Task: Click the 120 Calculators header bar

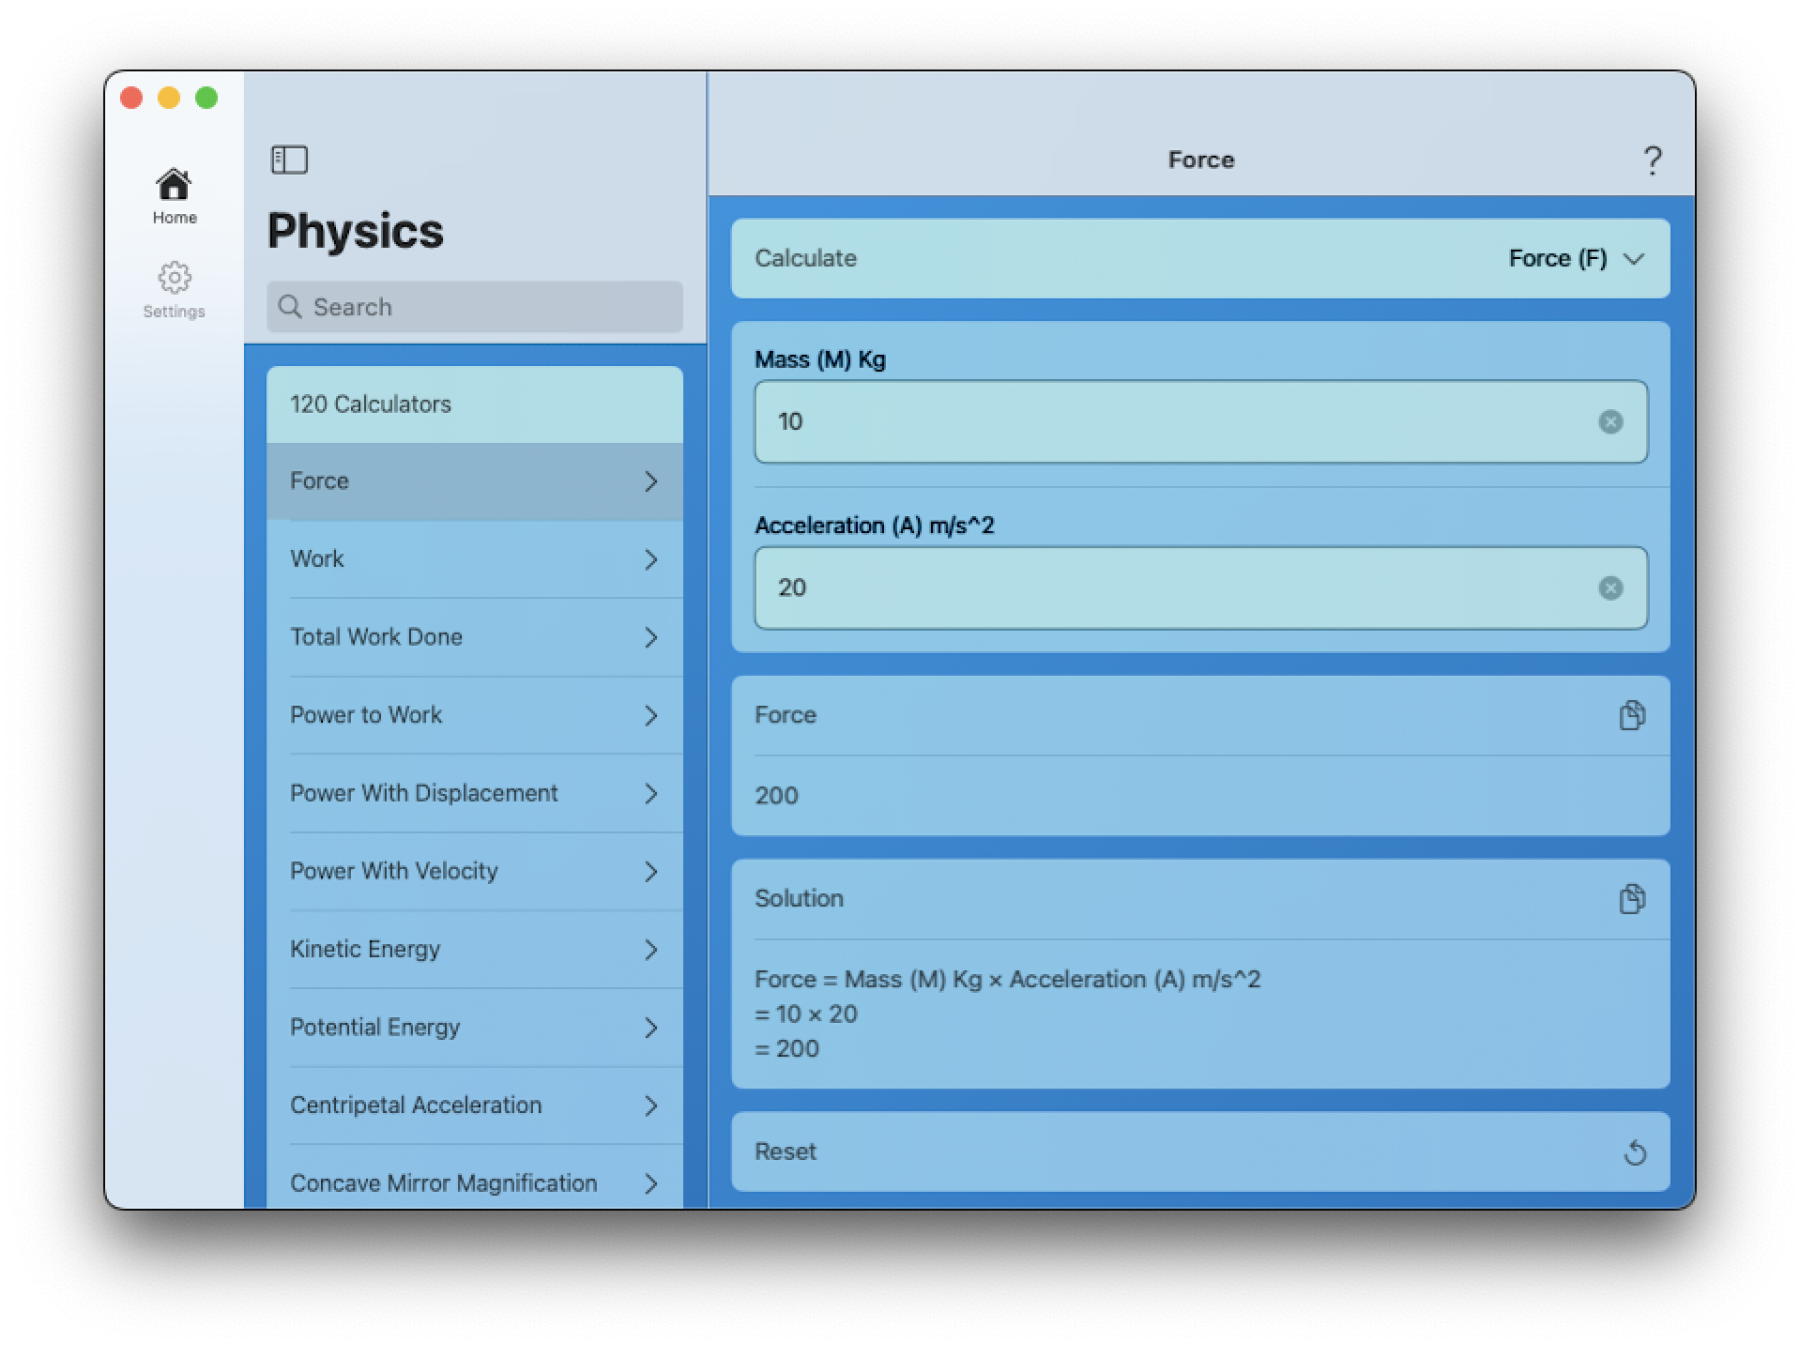Action: click(473, 404)
